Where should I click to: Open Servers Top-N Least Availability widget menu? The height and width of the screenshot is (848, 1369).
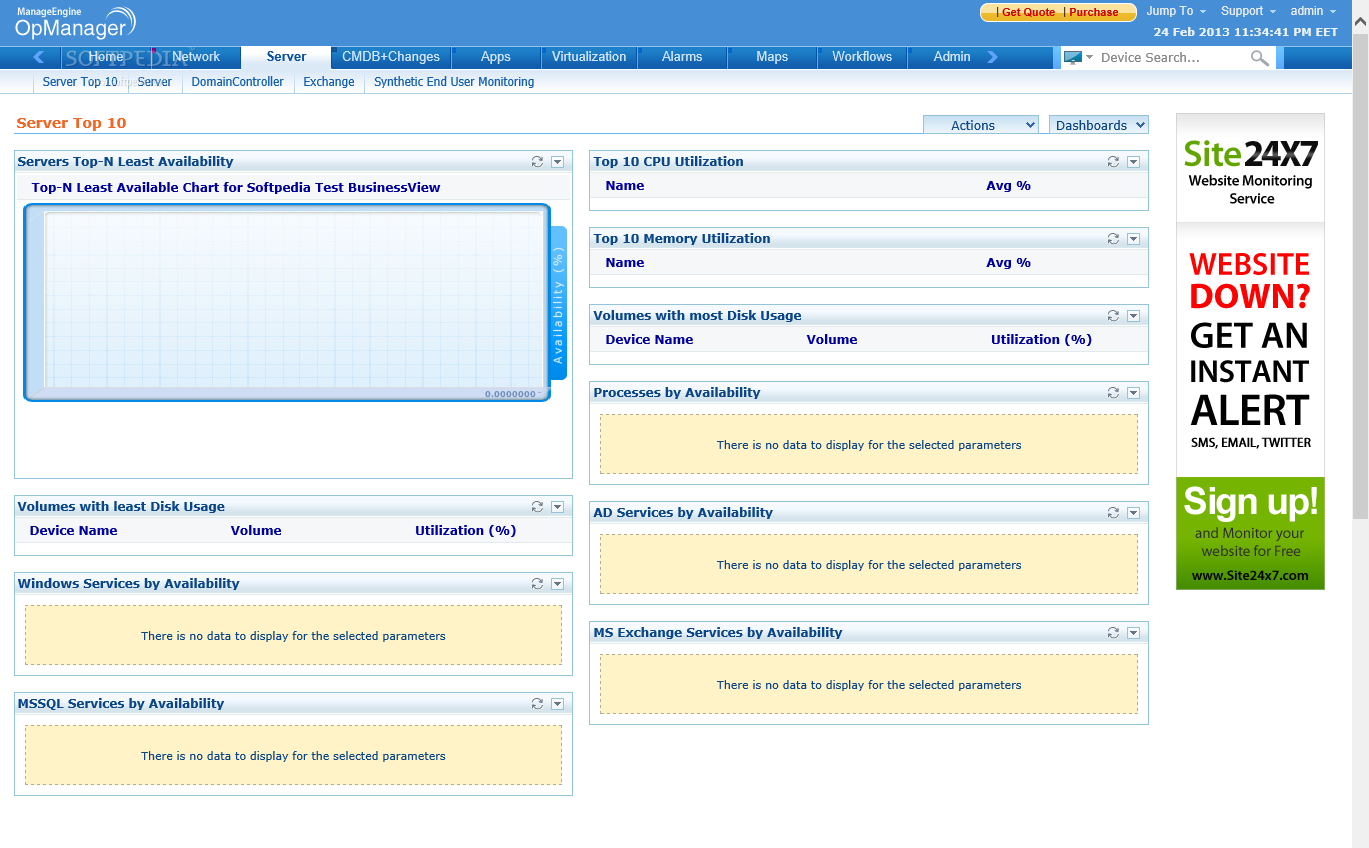(558, 162)
